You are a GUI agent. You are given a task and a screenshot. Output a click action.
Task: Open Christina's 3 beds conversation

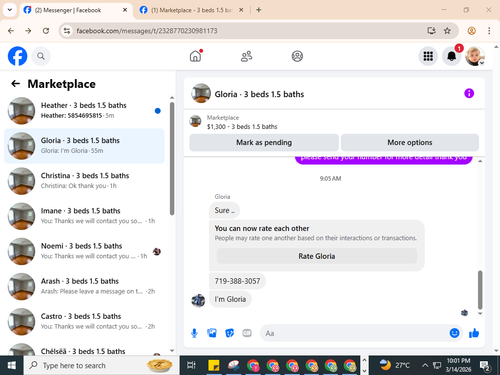pyautogui.click(x=84, y=181)
